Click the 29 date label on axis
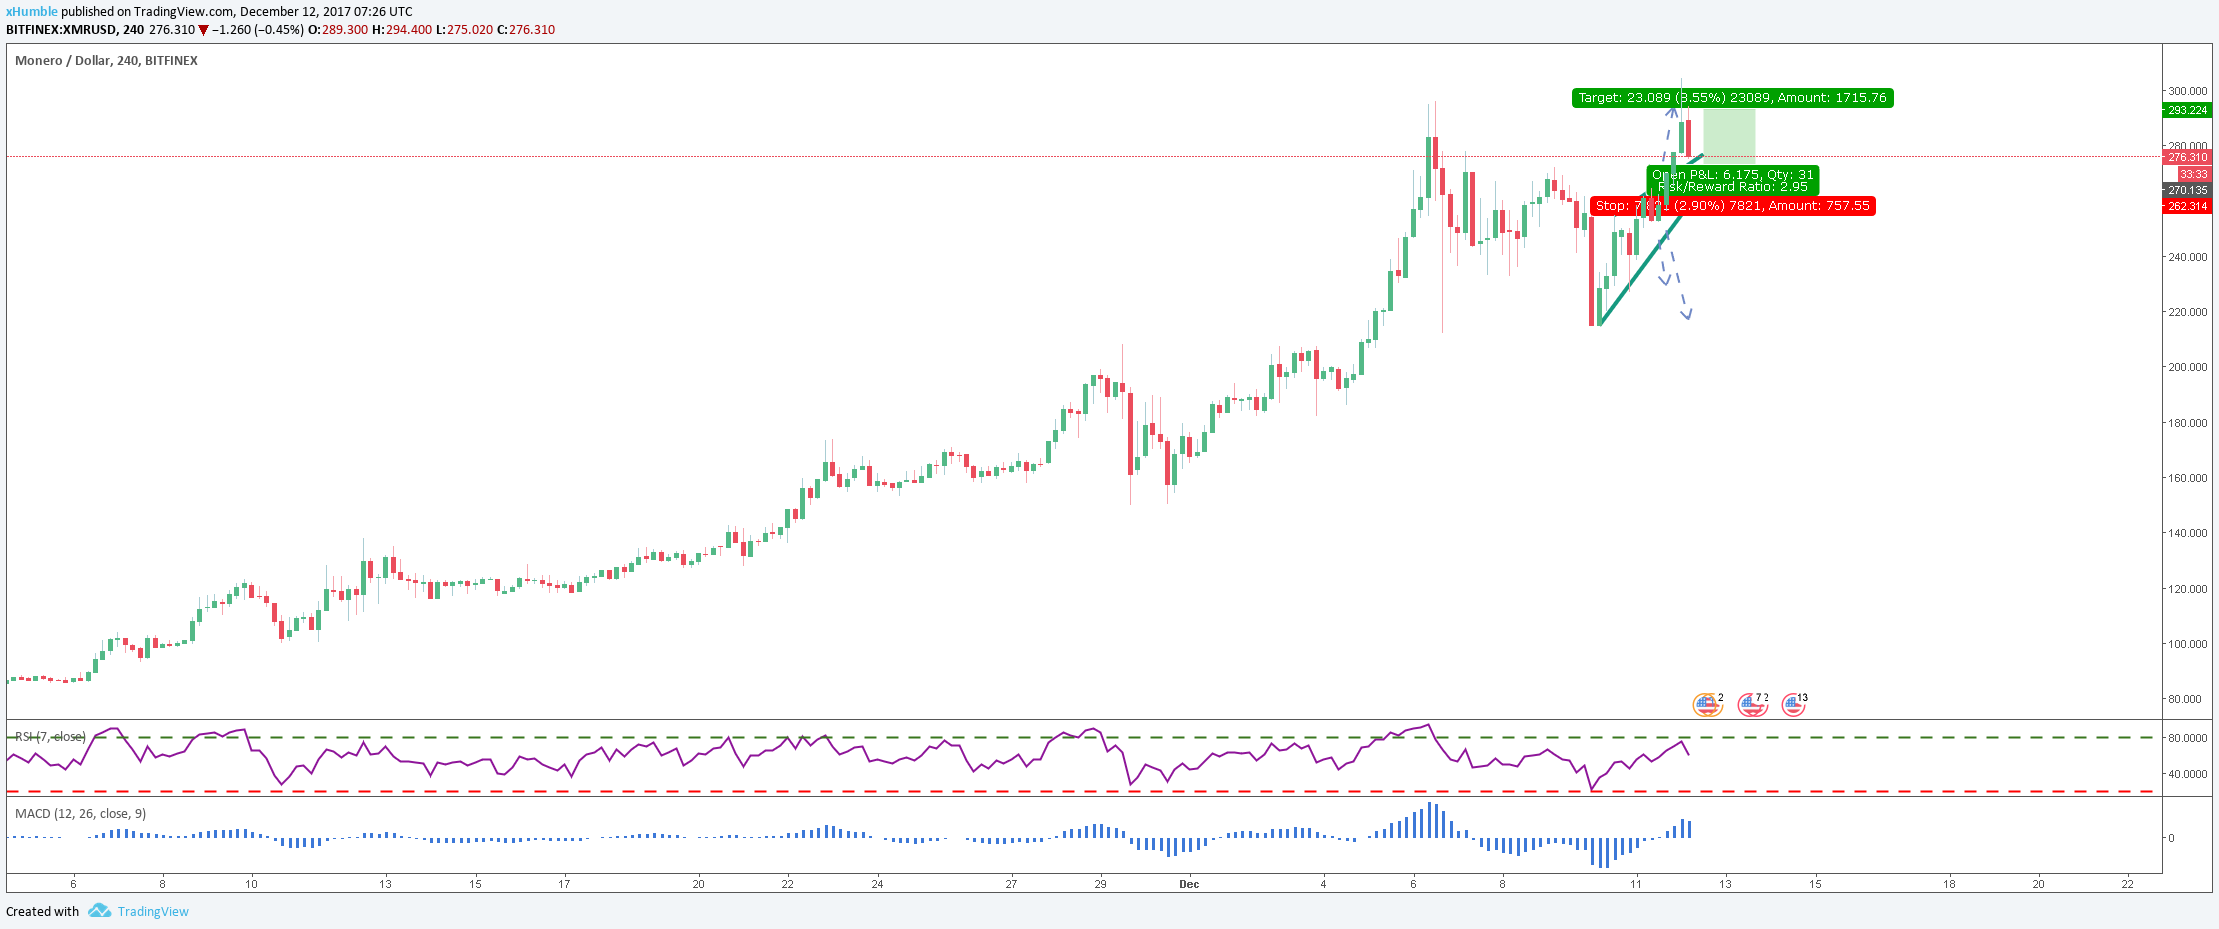The image size is (2219, 929). click(x=1100, y=884)
